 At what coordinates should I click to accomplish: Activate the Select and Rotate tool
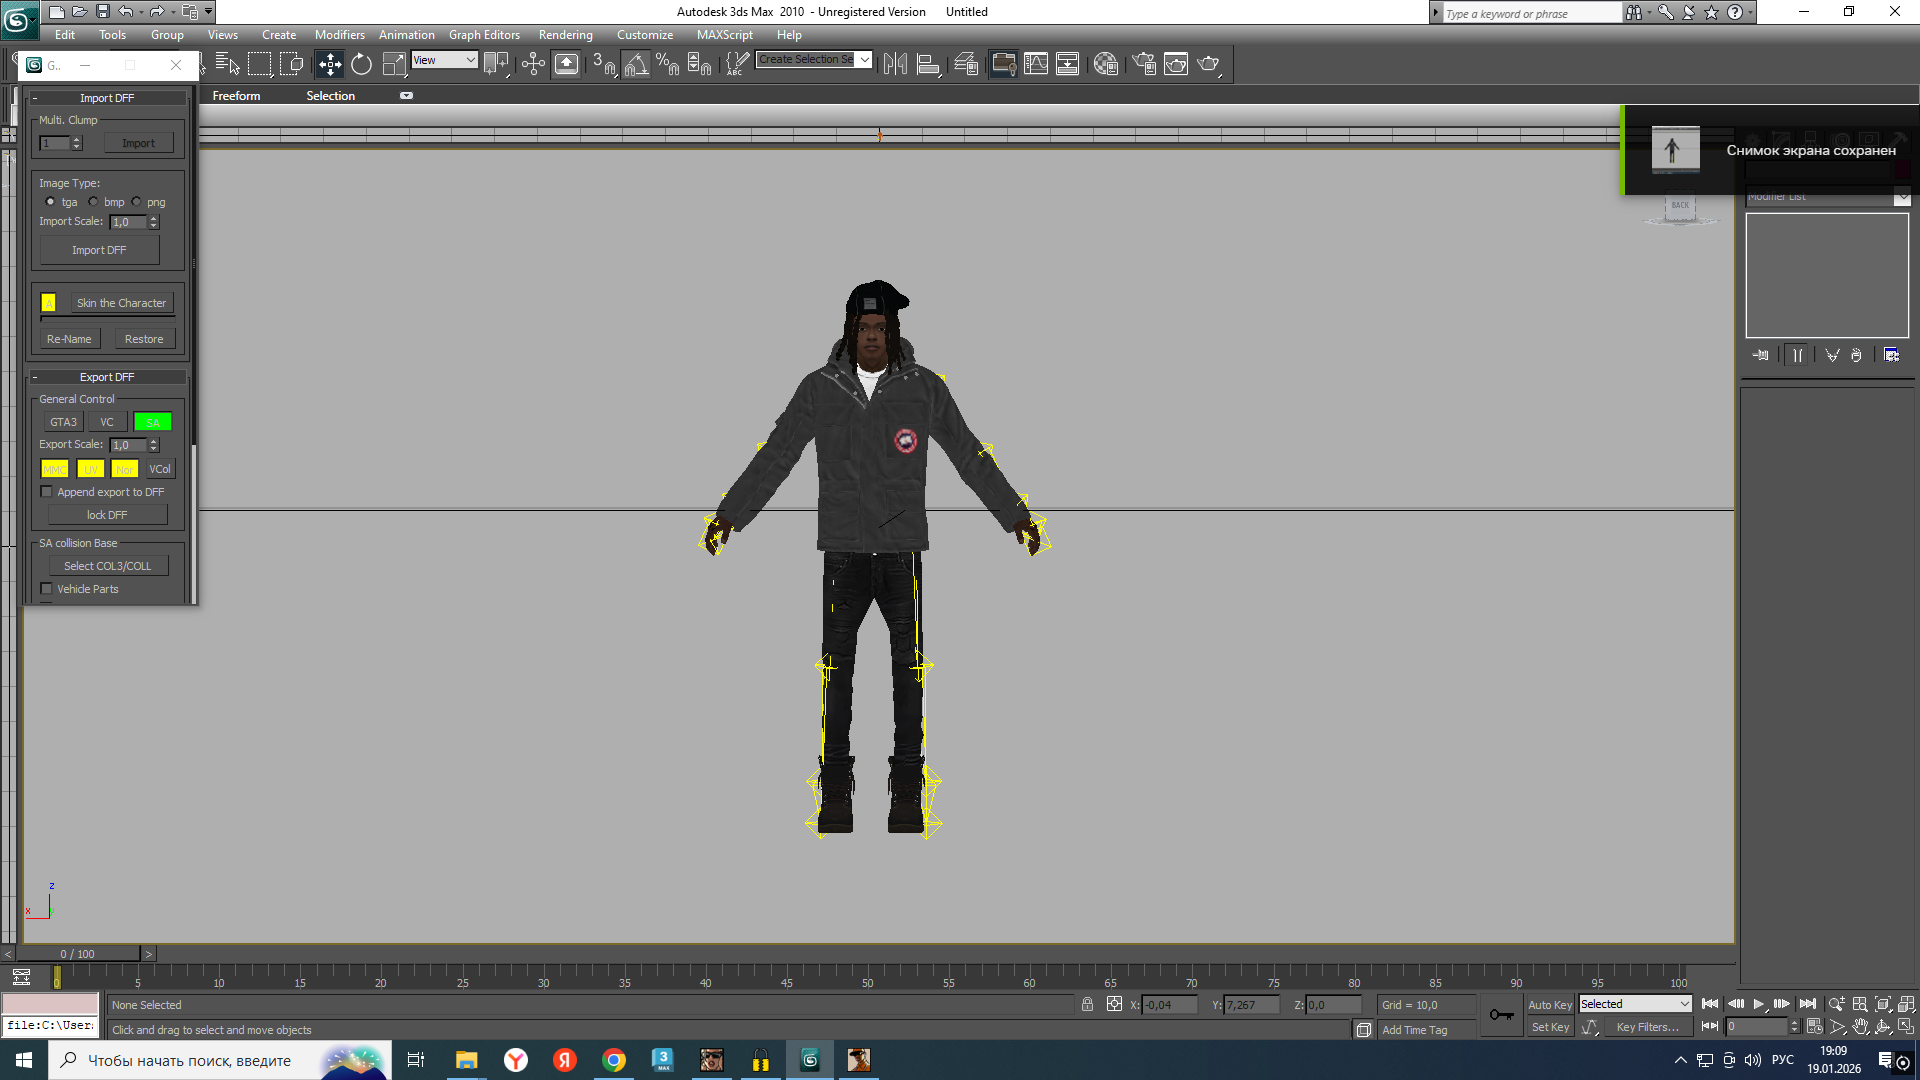361,65
